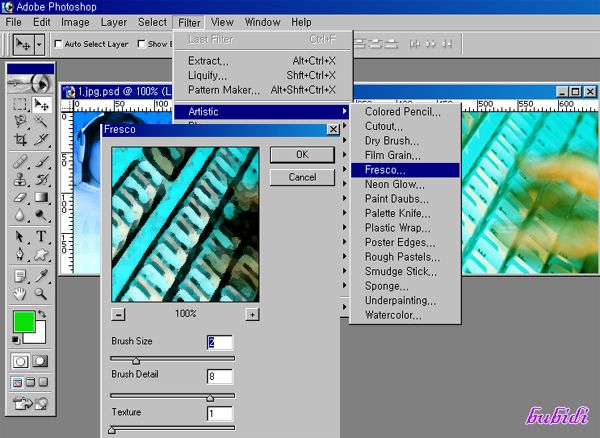Zoom out the Fresco preview with minus
600x438 pixels.
coord(118,315)
